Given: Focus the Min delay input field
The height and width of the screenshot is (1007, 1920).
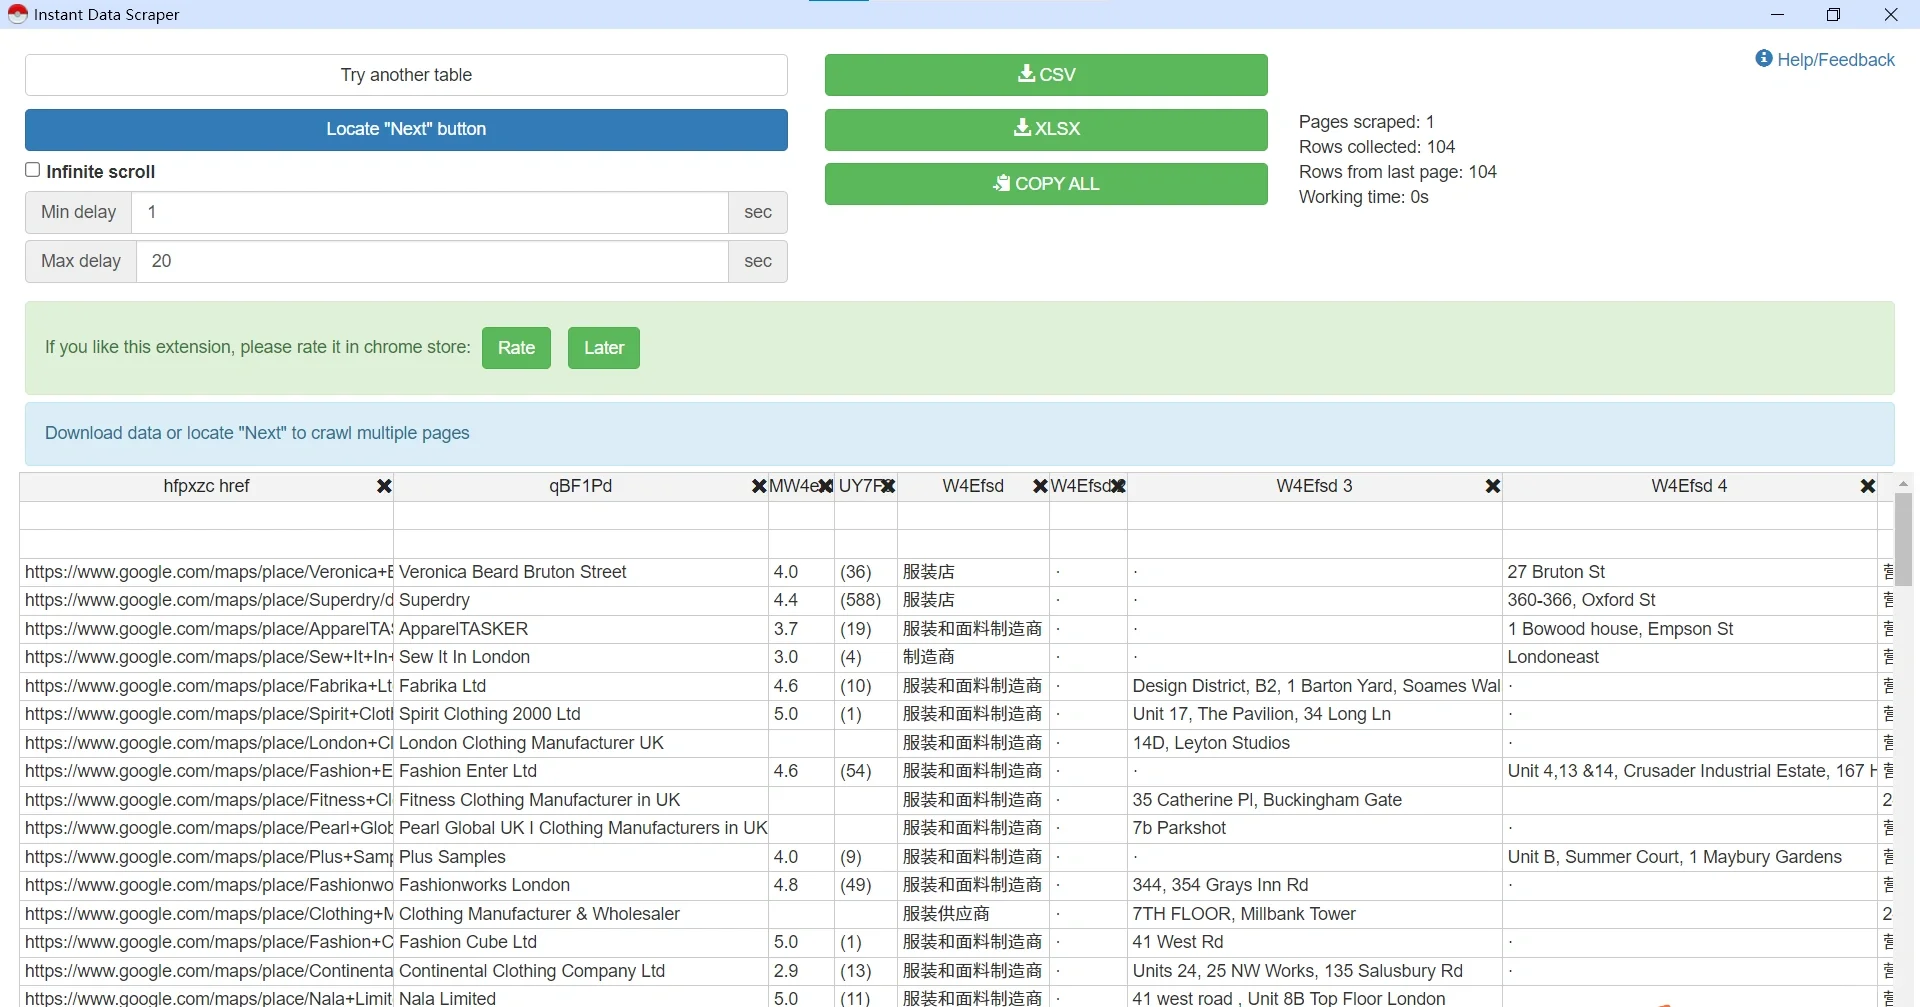Looking at the screenshot, I should tap(432, 212).
